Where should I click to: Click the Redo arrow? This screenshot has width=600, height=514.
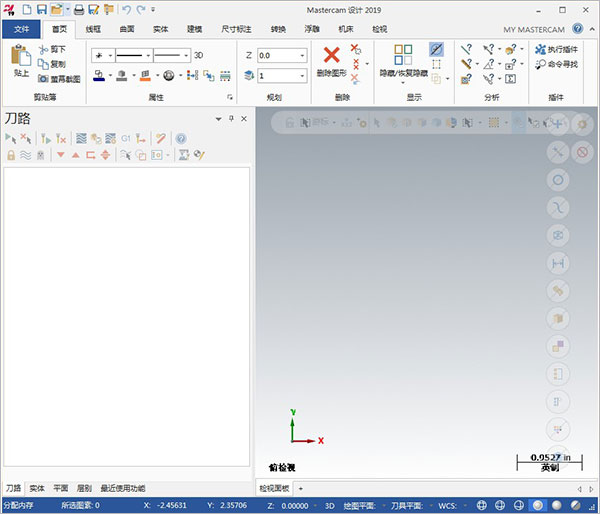(x=141, y=10)
